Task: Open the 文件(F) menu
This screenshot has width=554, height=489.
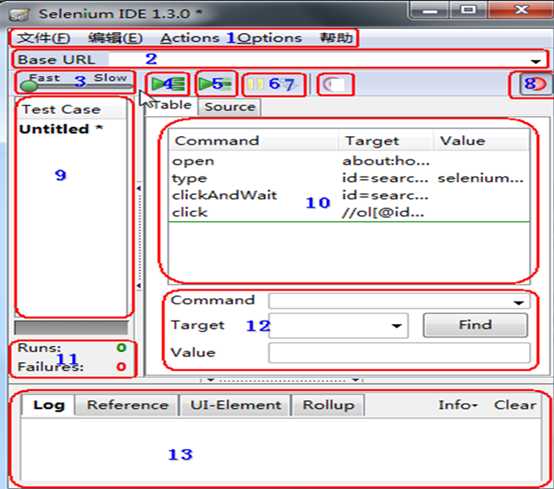Action: [43, 38]
